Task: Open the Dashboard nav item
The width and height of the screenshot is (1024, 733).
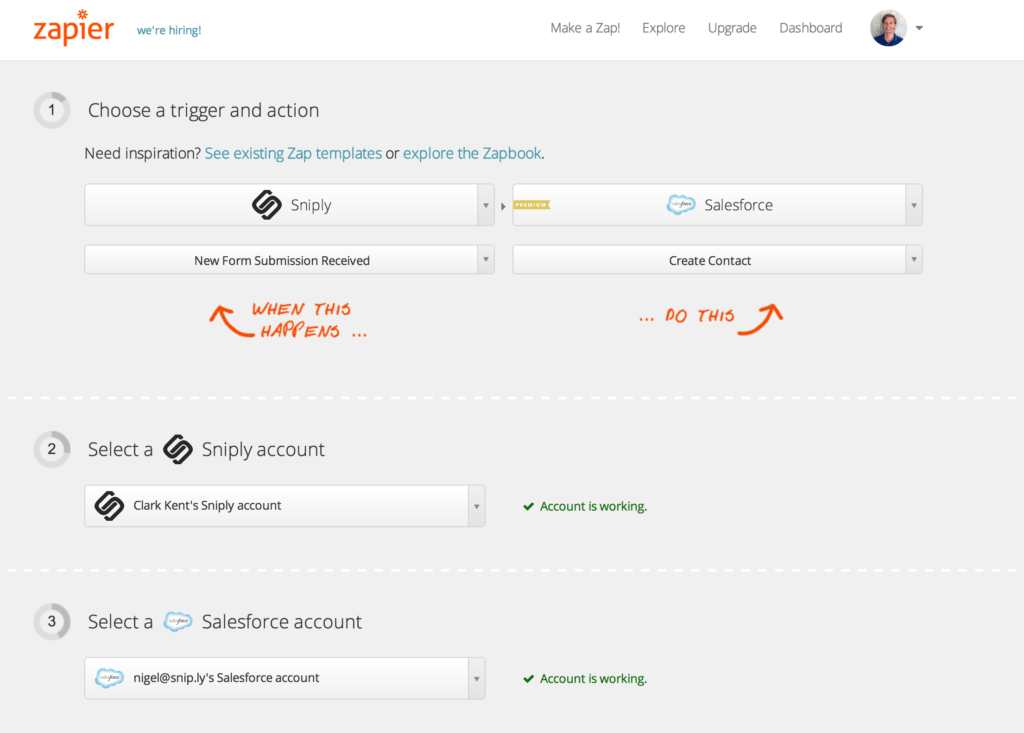Action: coord(811,28)
